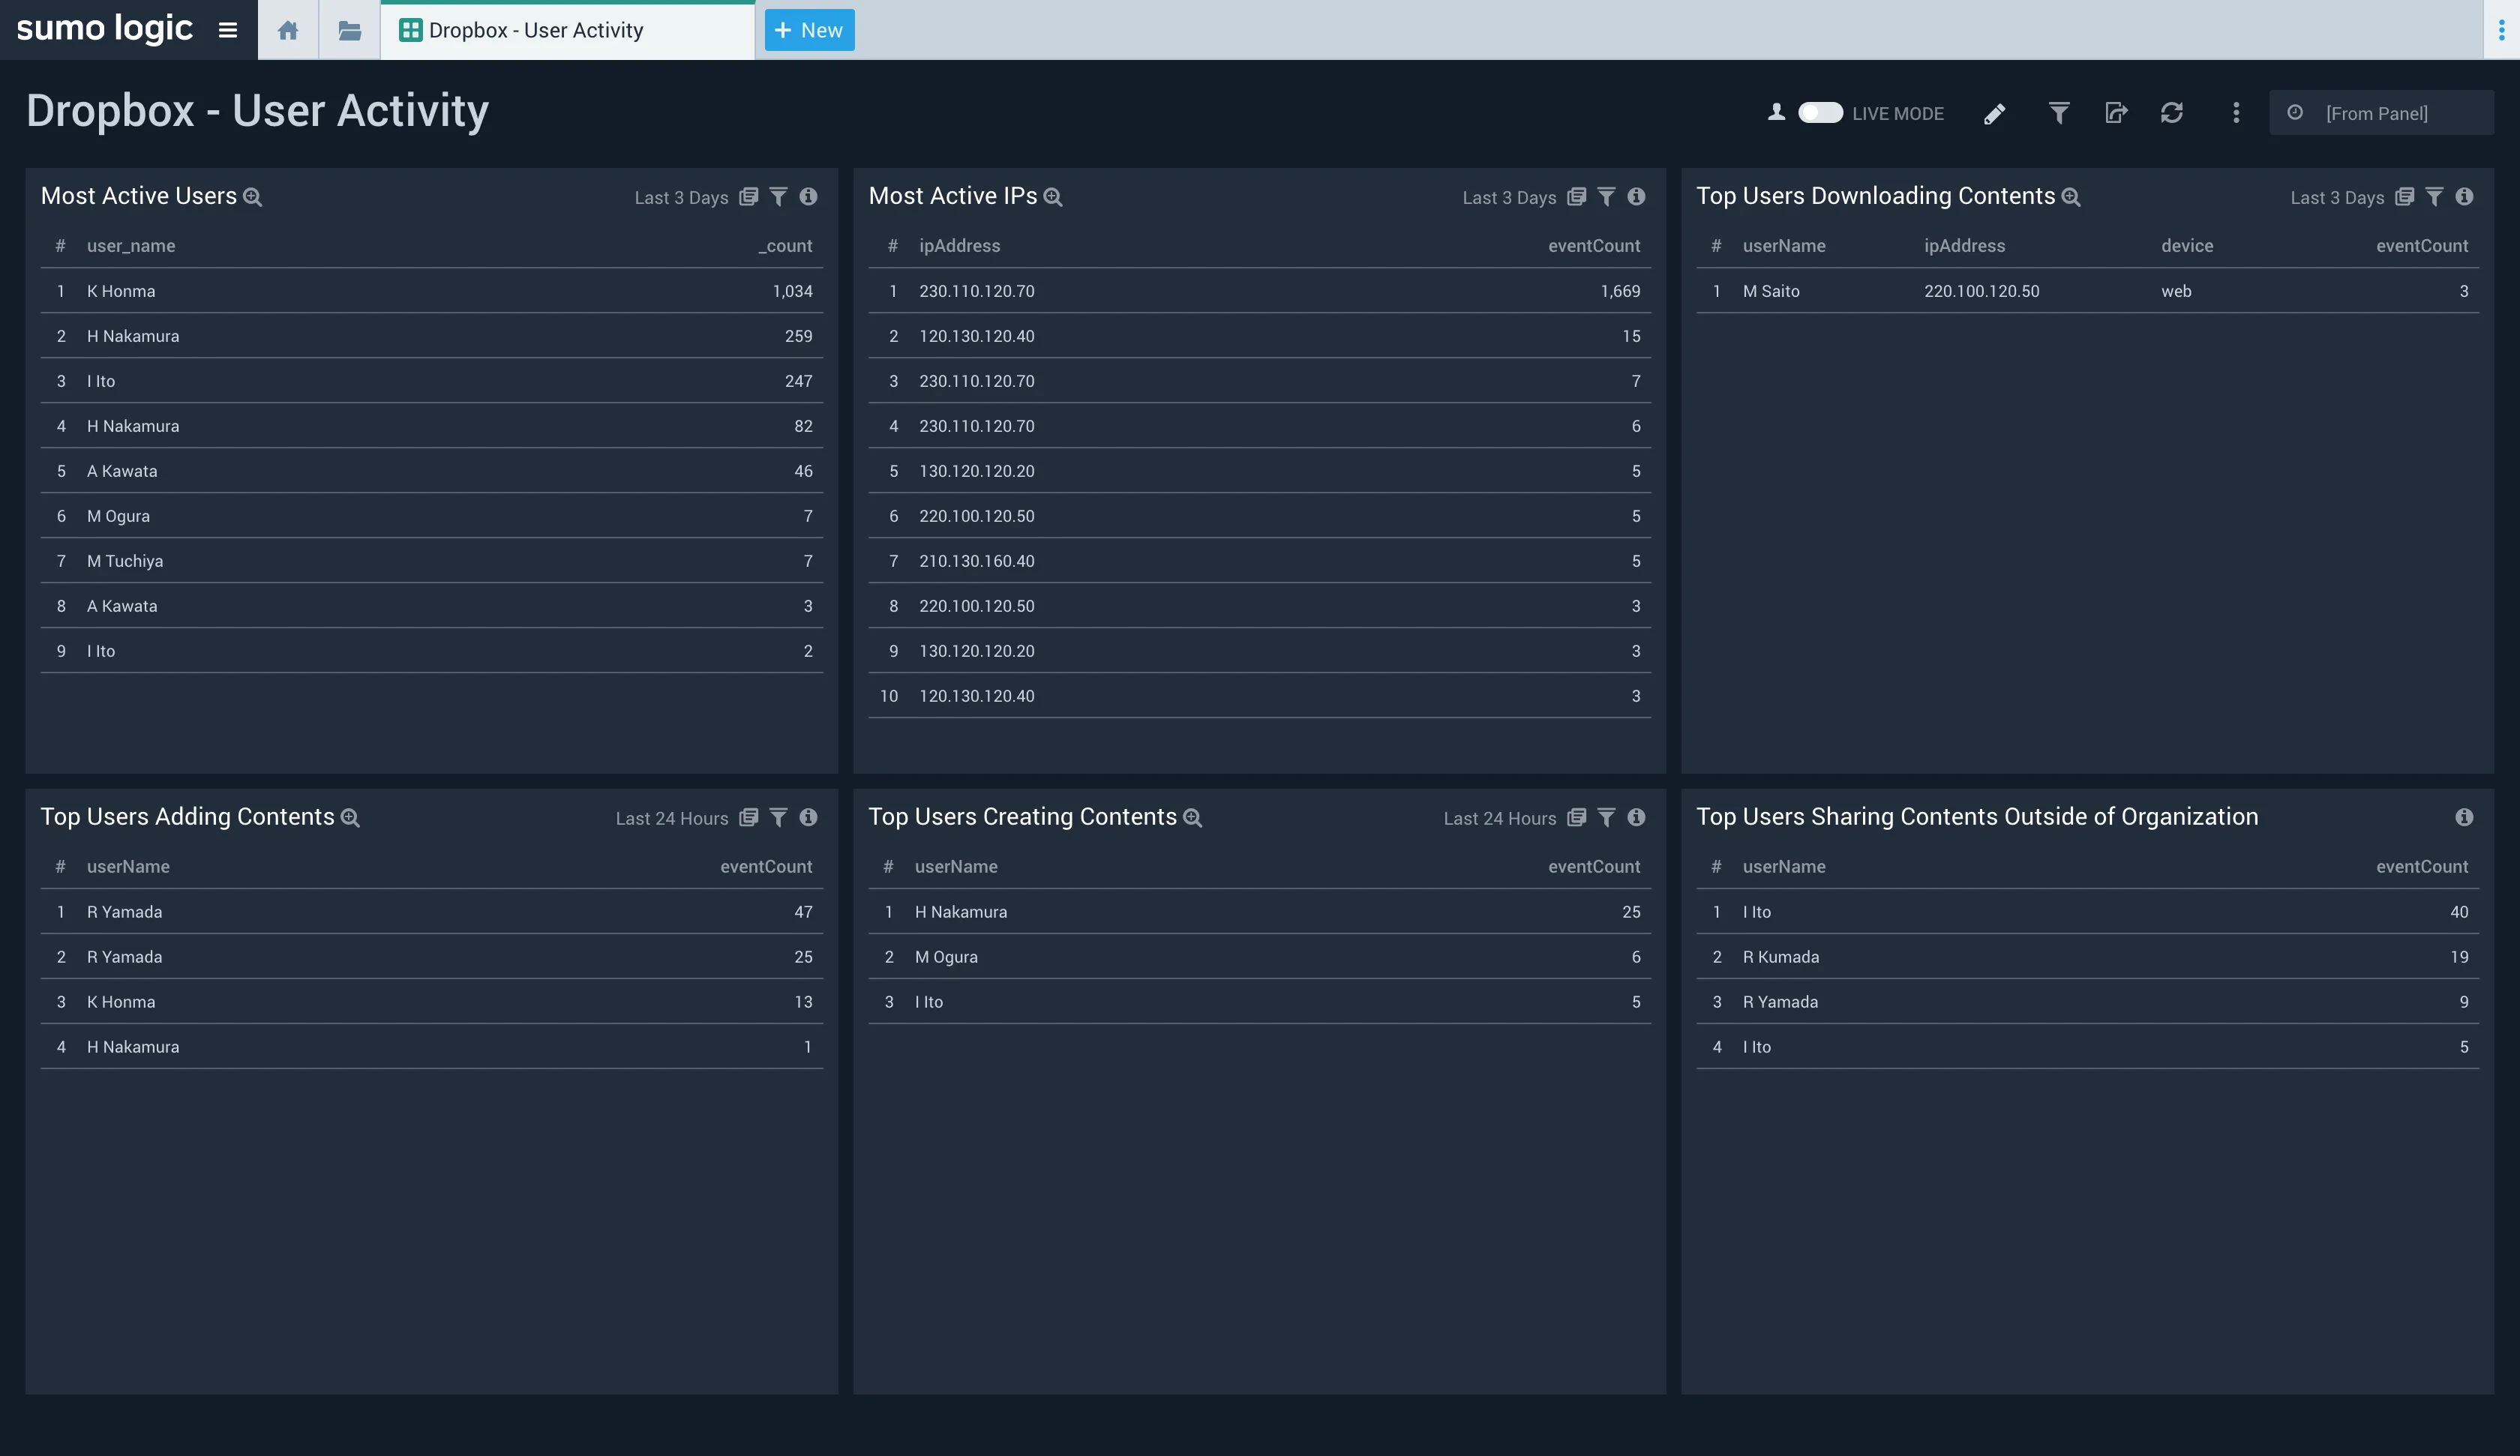Viewport: 2520px width, 1456px height.
Task: Sort Downloading Contents by device column
Action: (2187, 246)
